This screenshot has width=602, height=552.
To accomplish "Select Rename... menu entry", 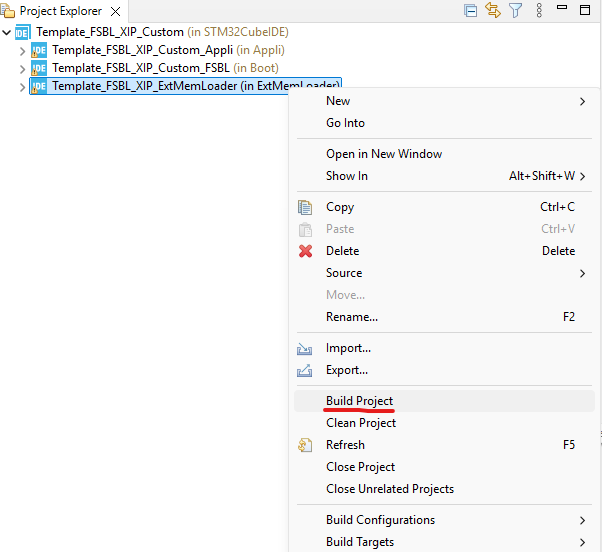I will point(445,317).
